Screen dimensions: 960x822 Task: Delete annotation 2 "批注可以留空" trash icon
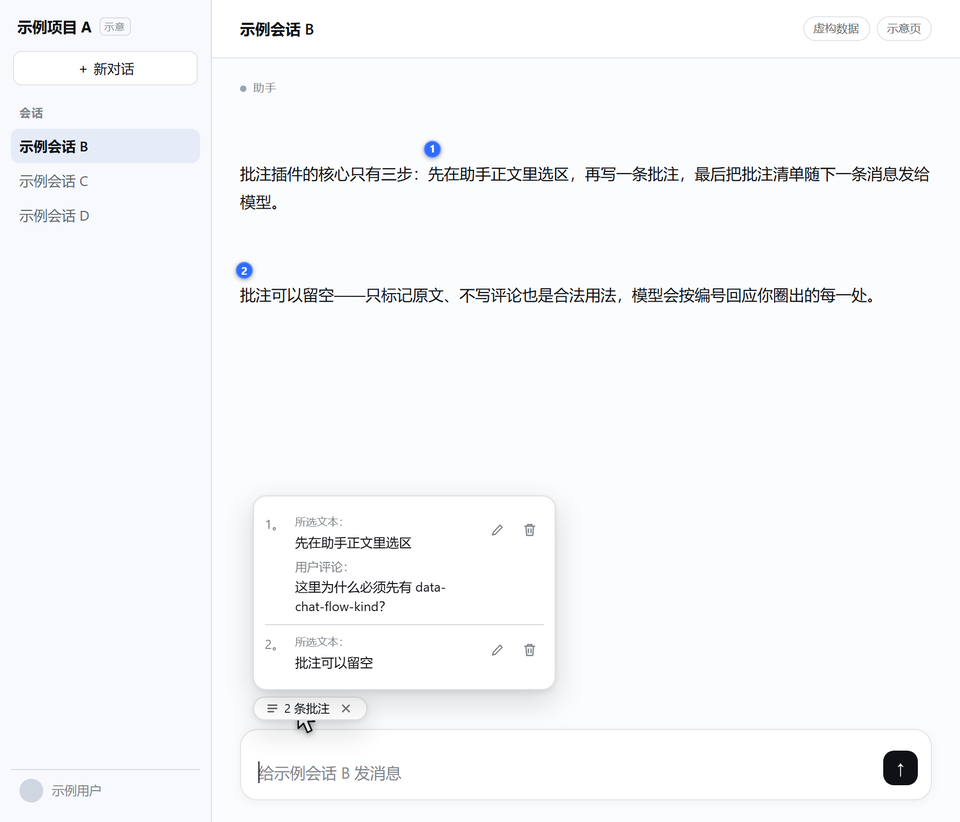tap(530, 650)
